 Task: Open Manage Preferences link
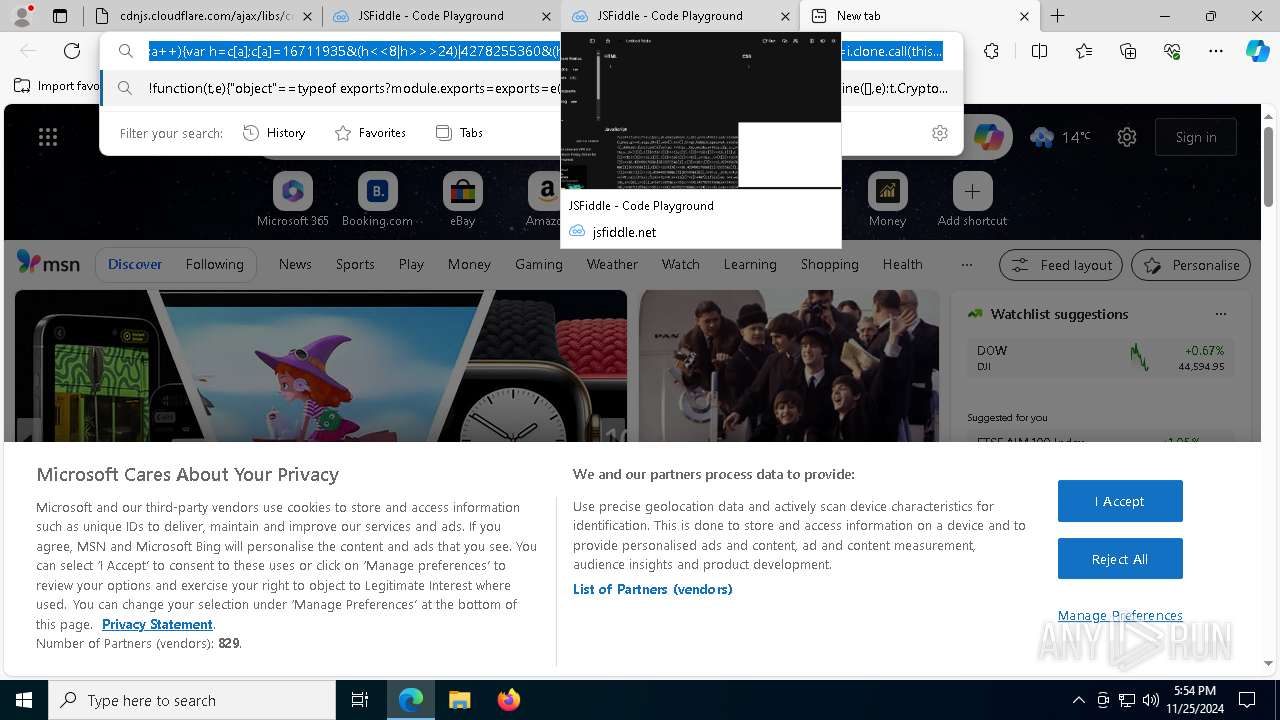click(x=1120, y=615)
